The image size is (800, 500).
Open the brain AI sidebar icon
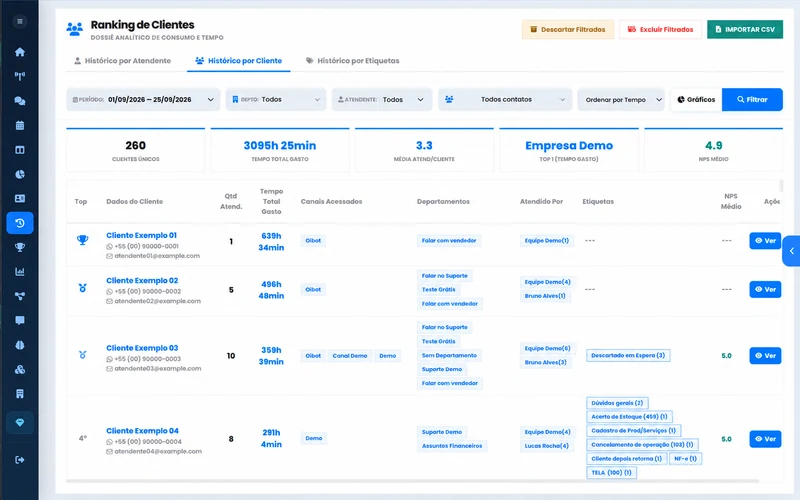click(20, 345)
